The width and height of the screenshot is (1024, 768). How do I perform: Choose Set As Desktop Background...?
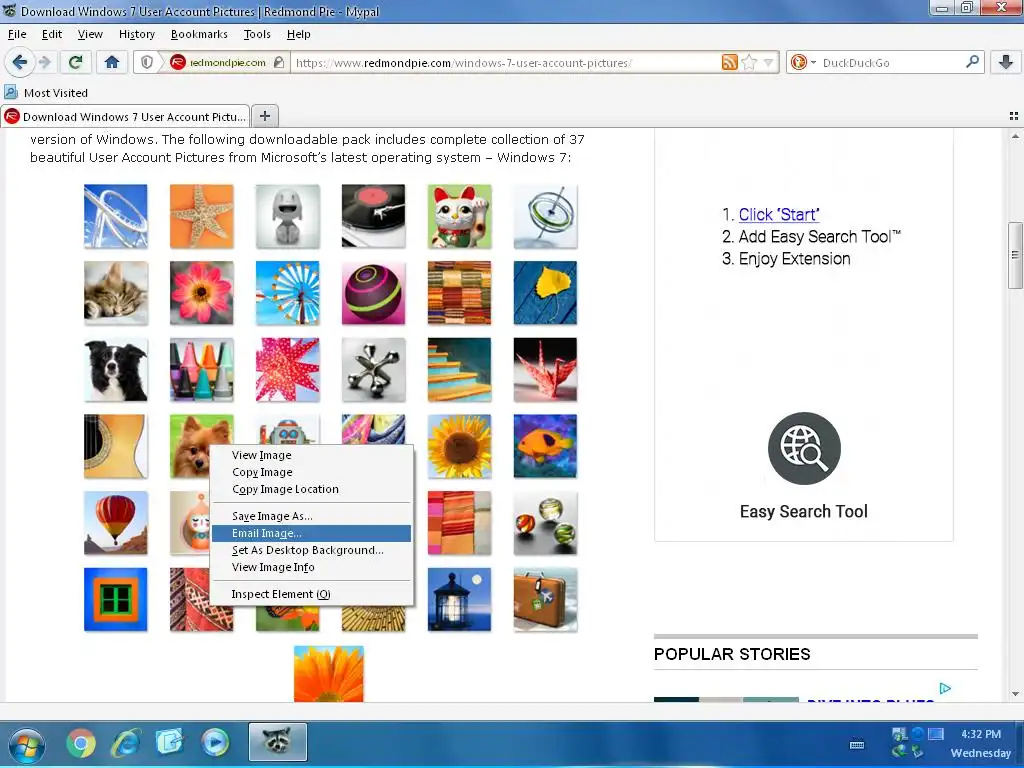click(x=312, y=550)
